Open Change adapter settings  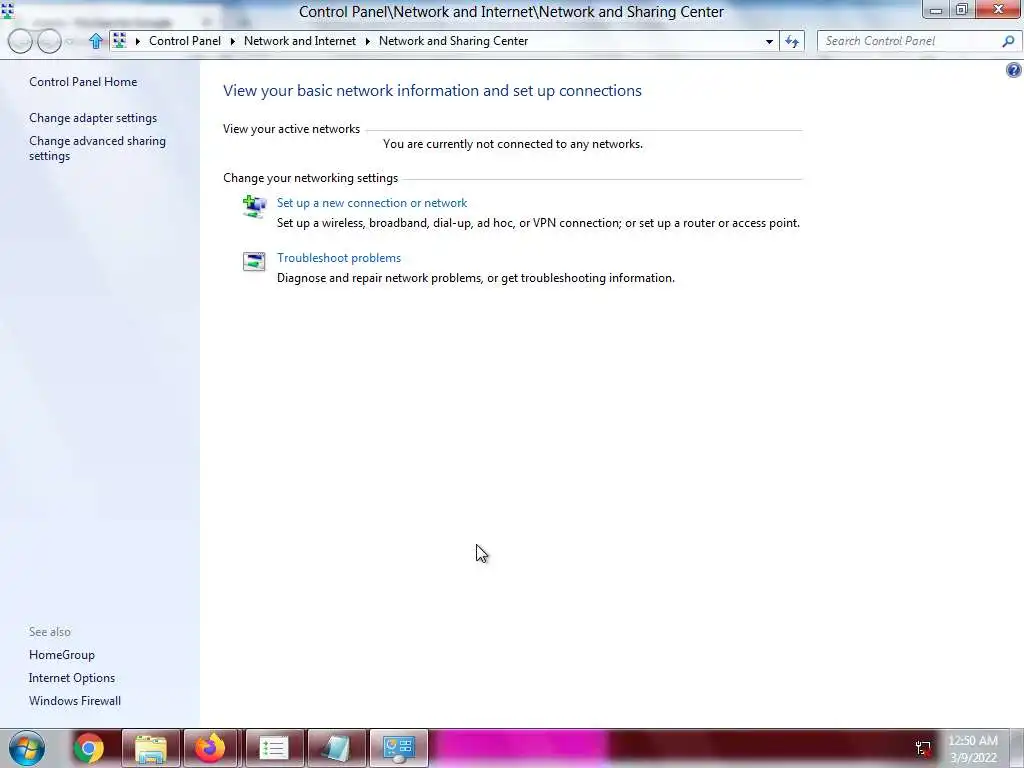click(x=93, y=118)
